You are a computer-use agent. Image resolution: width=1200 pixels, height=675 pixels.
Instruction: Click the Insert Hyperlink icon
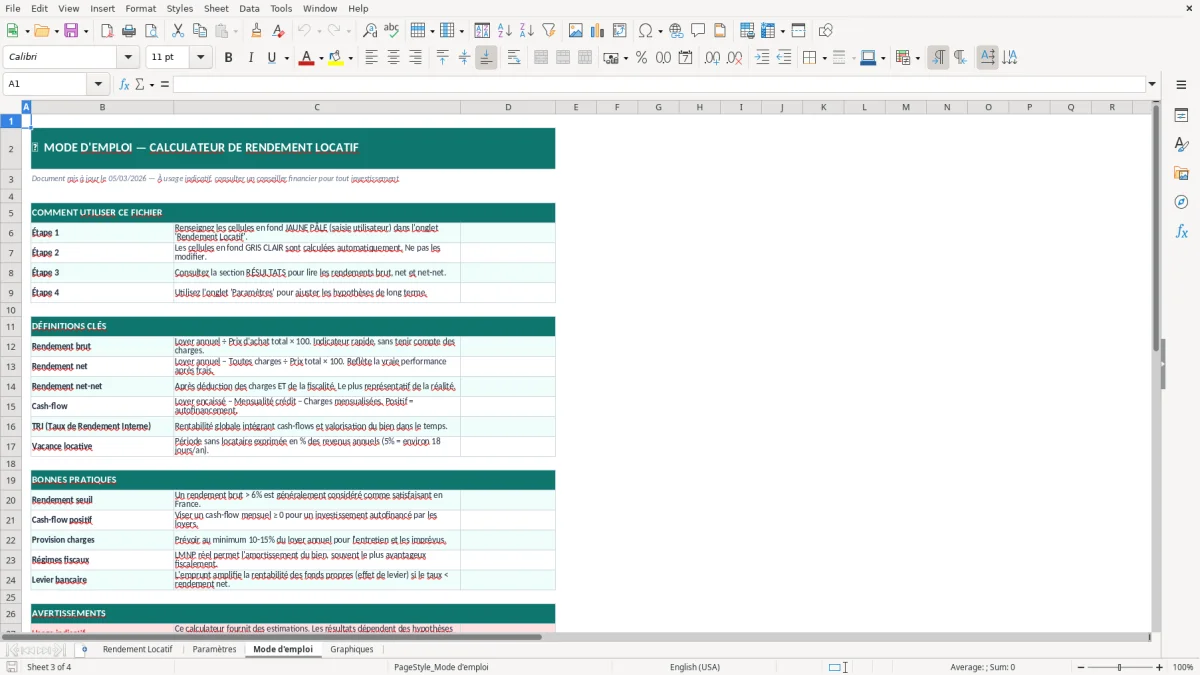676,31
